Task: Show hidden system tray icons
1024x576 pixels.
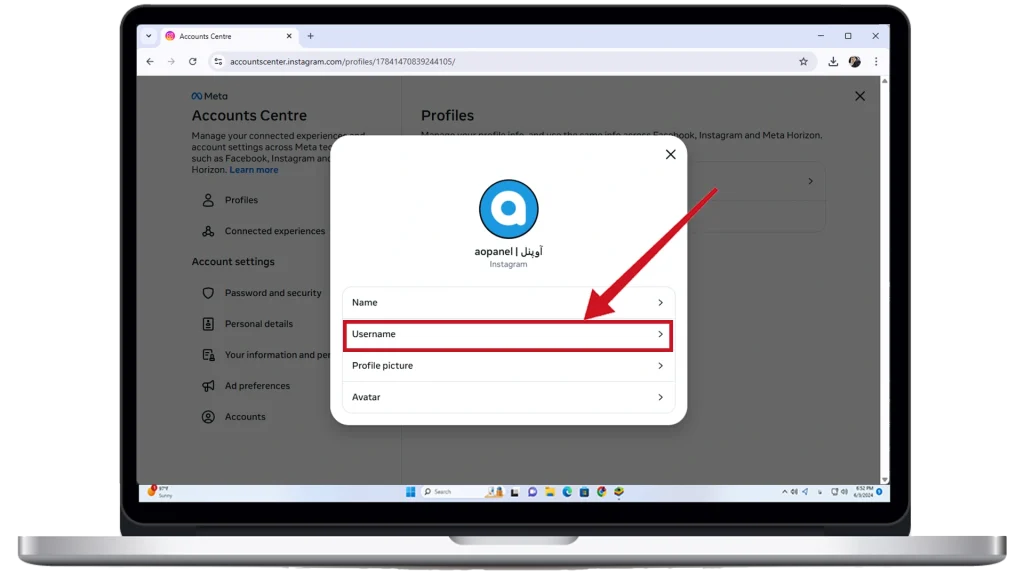Action: pyautogui.click(x=784, y=492)
